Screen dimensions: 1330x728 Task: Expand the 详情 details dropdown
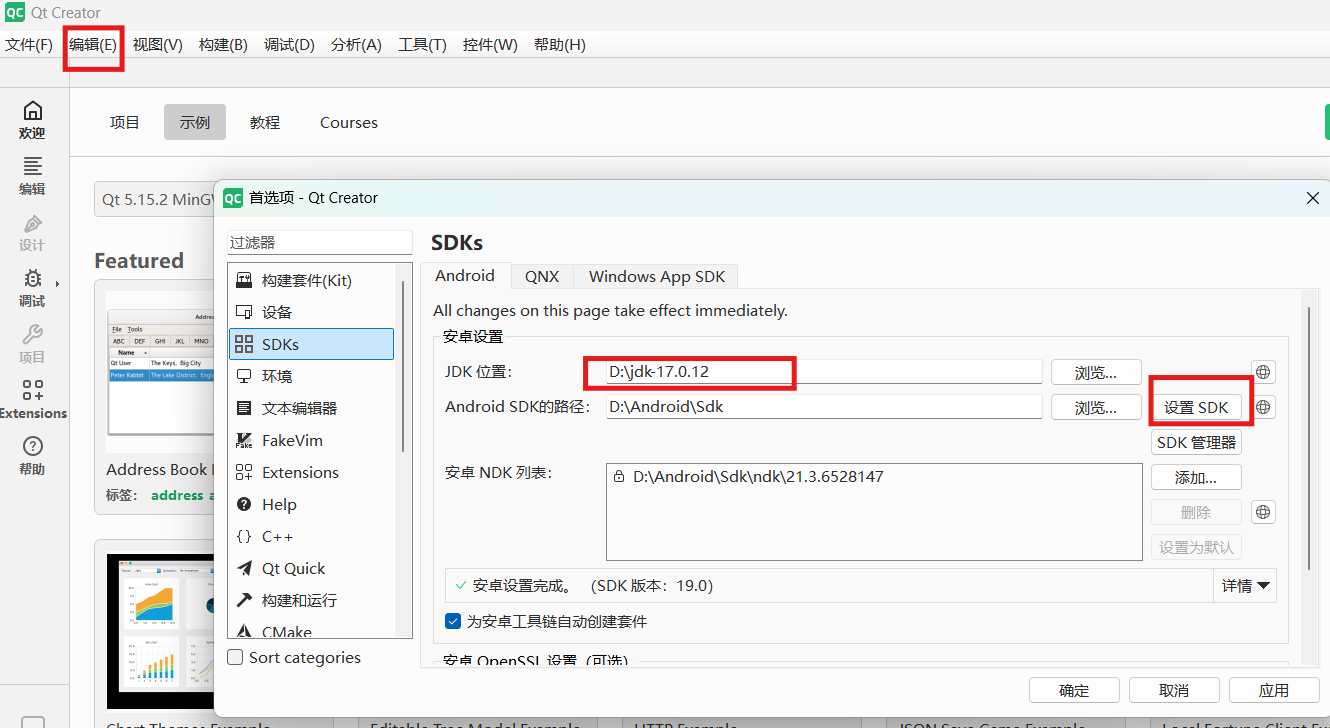(1245, 586)
